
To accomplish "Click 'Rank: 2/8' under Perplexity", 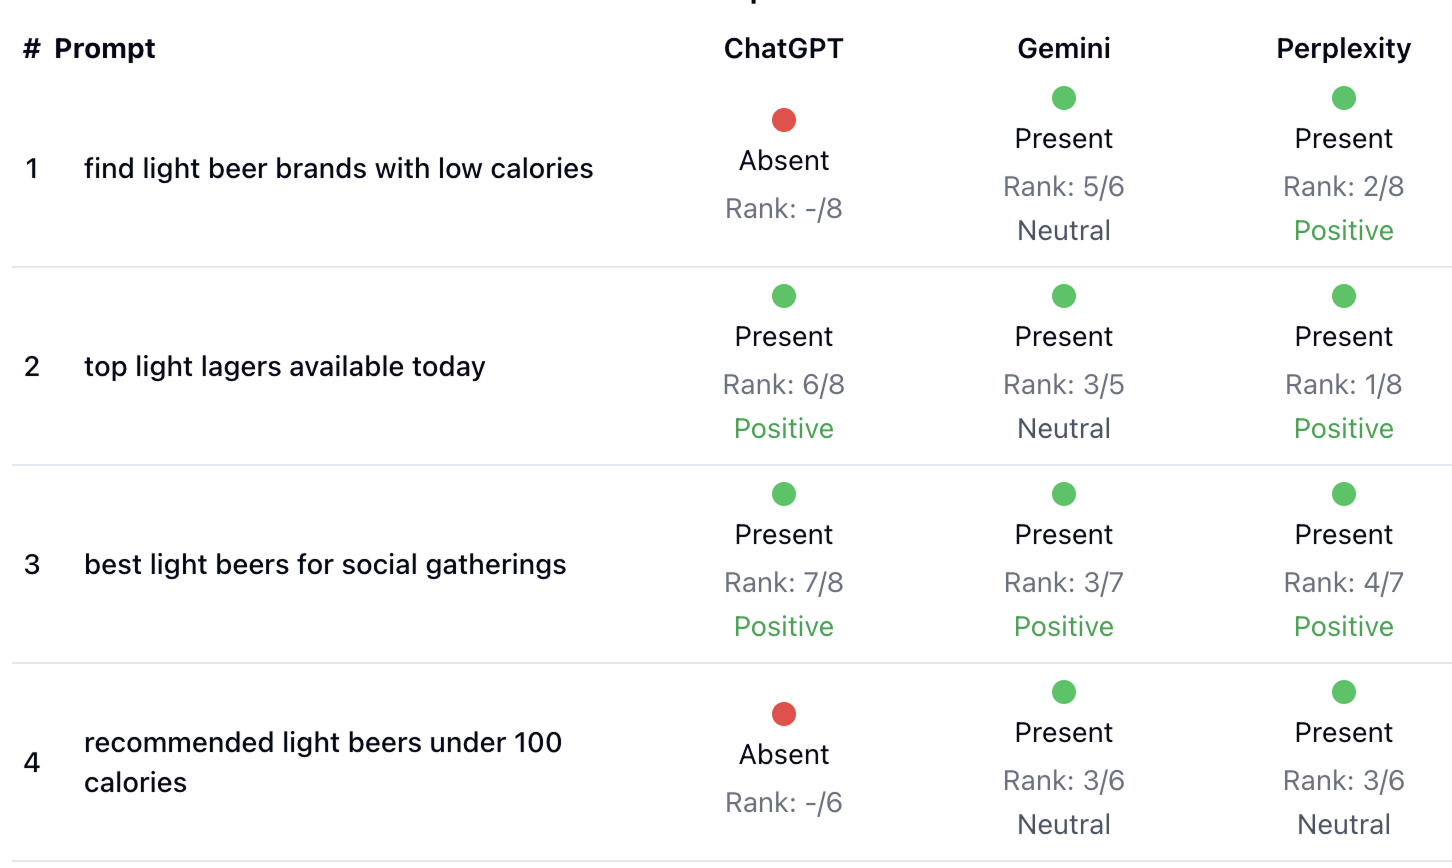I will coord(1344,186).
